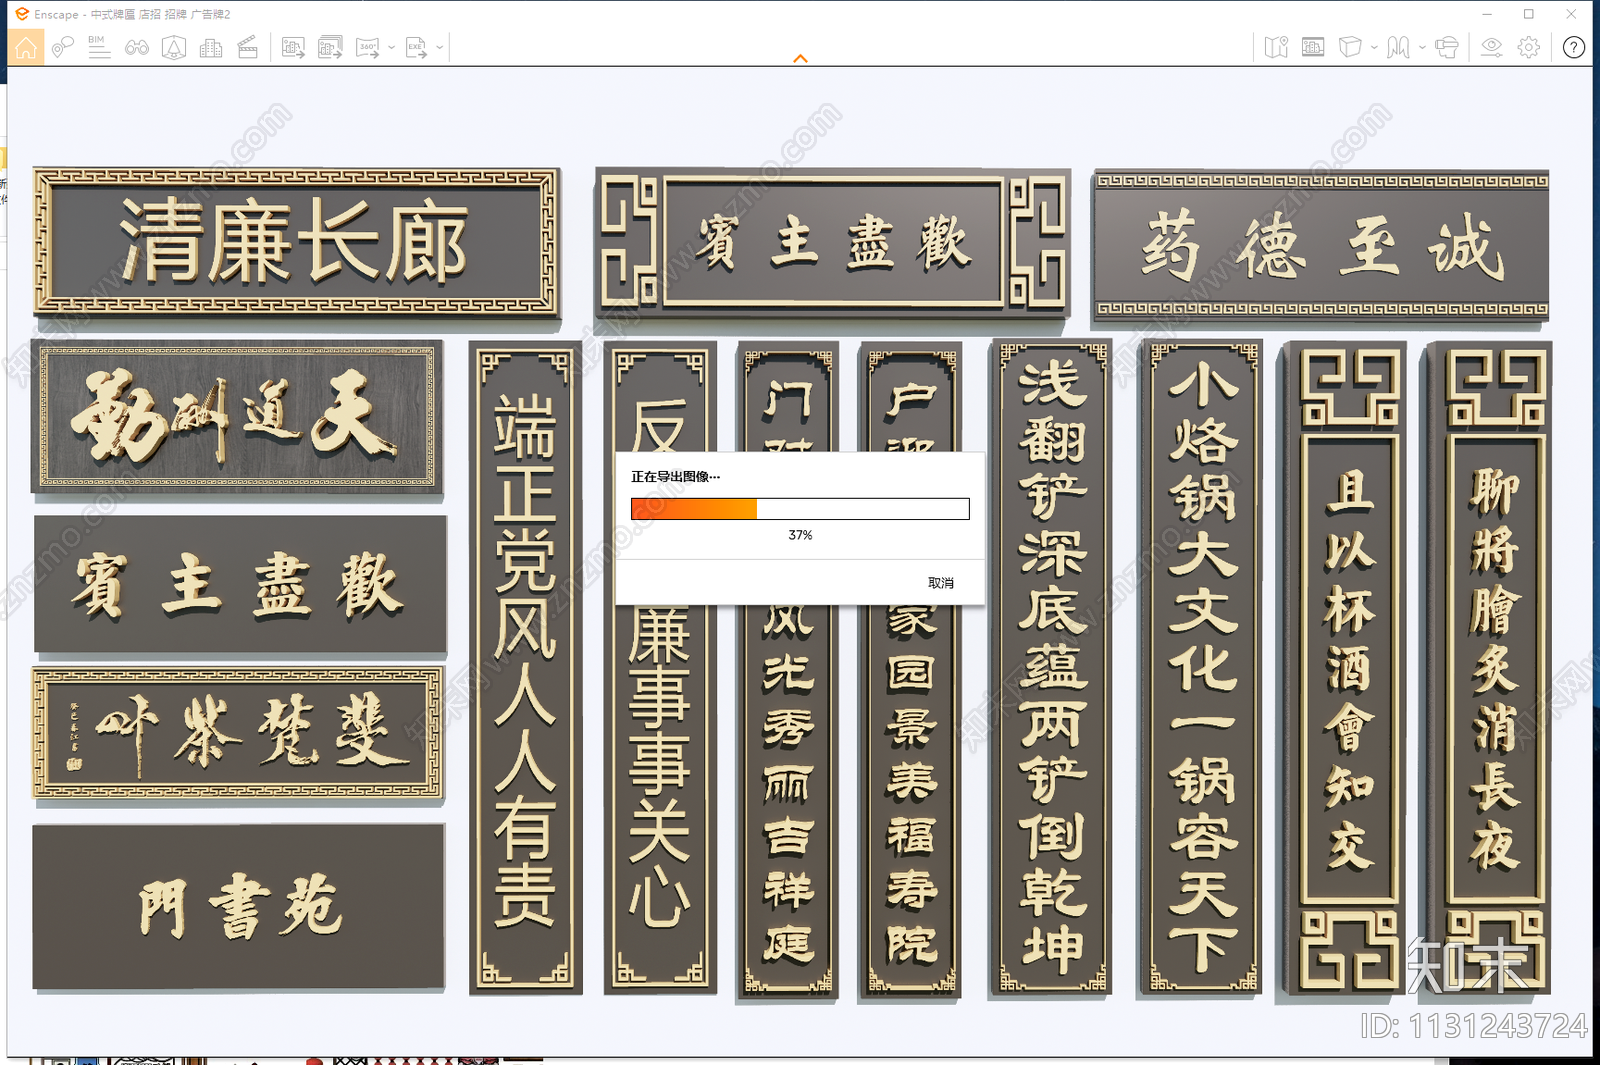This screenshot has width=1600, height=1065.
Task: Open the buildings asset library icon
Action: point(211,47)
